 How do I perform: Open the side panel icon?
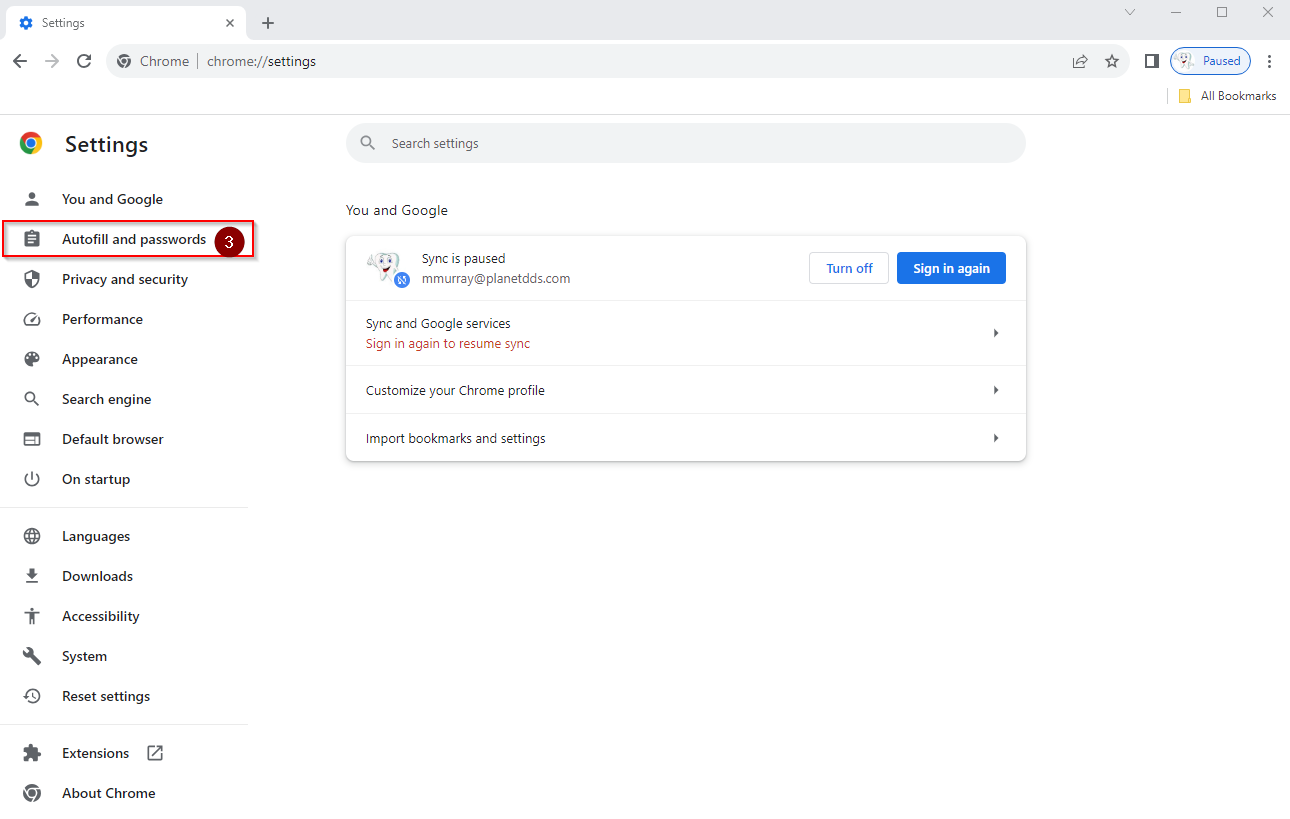(x=1151, y=61)
